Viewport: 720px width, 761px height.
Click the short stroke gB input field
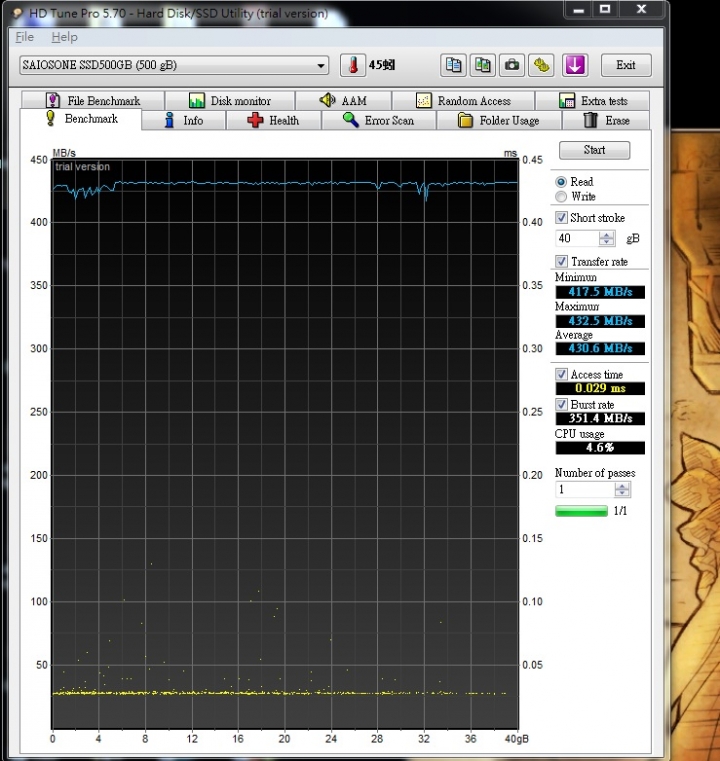[x=577, y=238]
